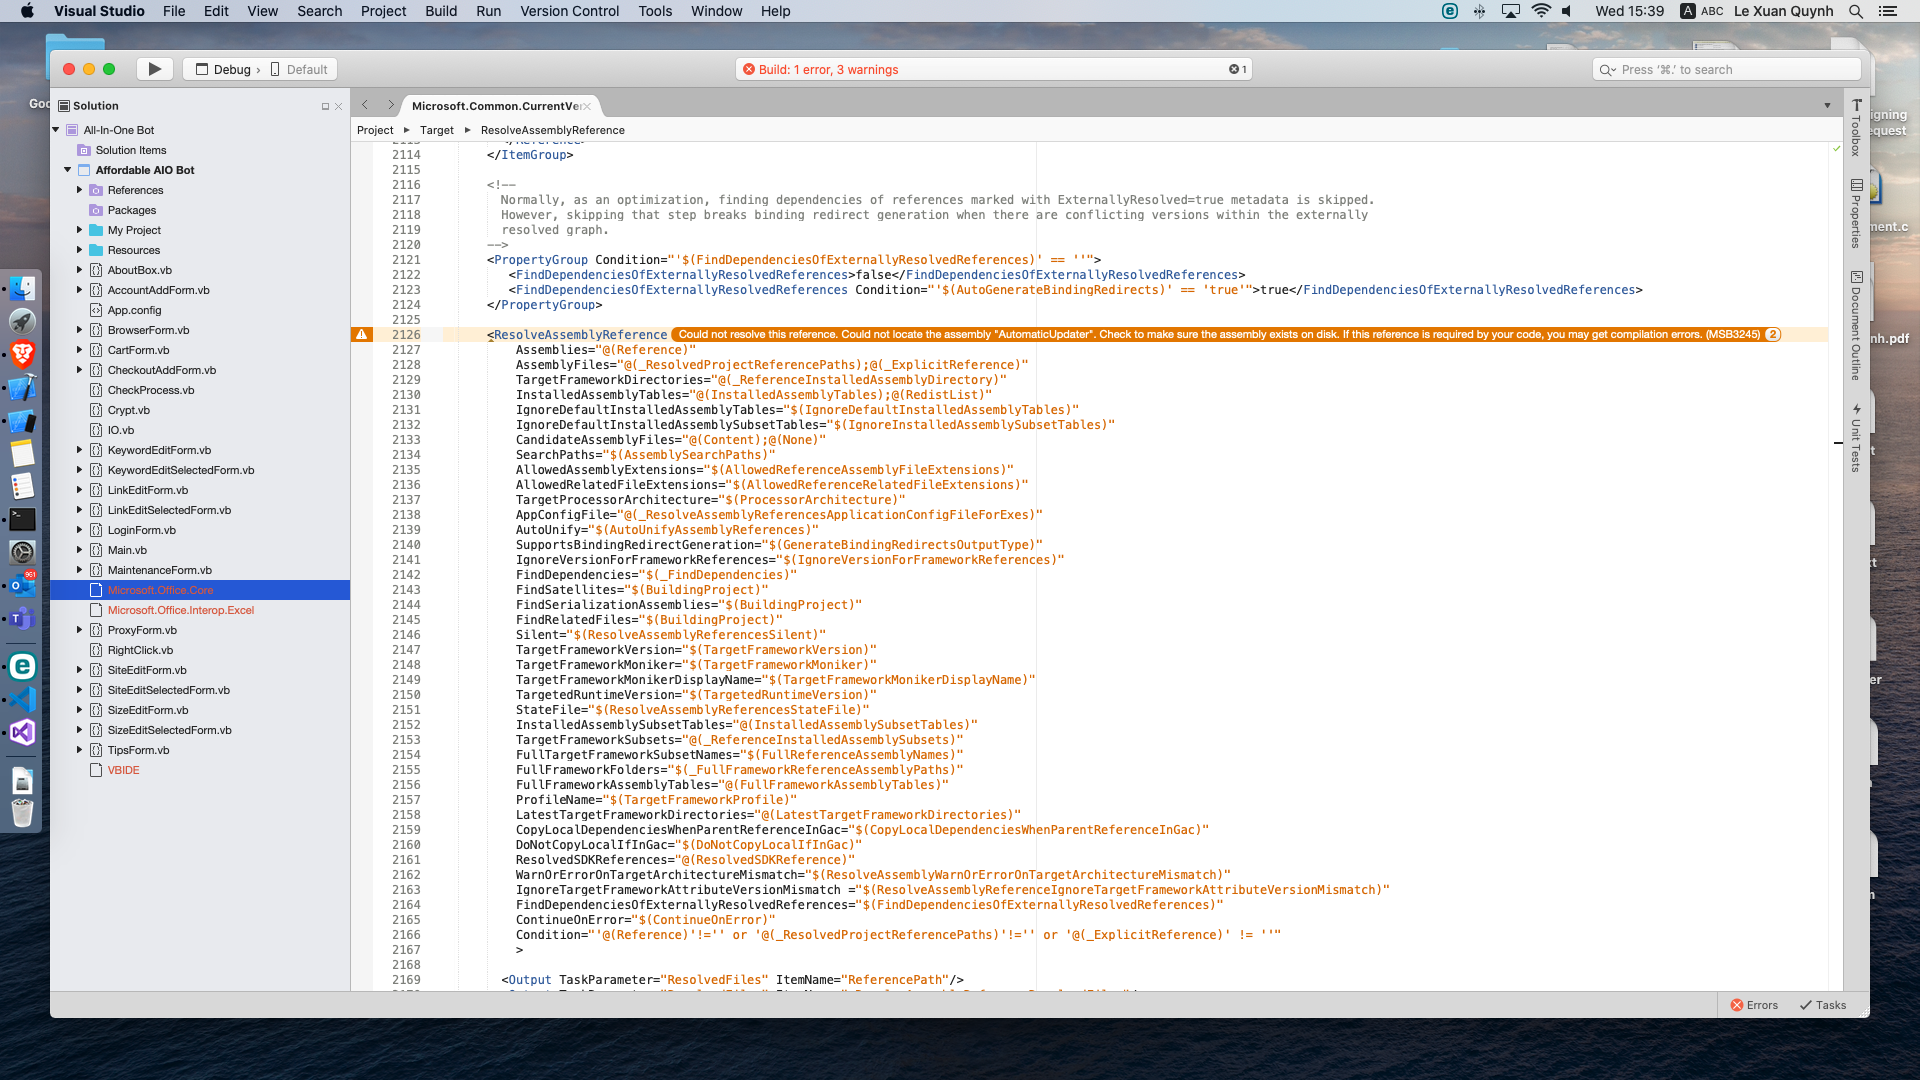
Task: Click the Build error and warnings status
Action: (992, 69)
